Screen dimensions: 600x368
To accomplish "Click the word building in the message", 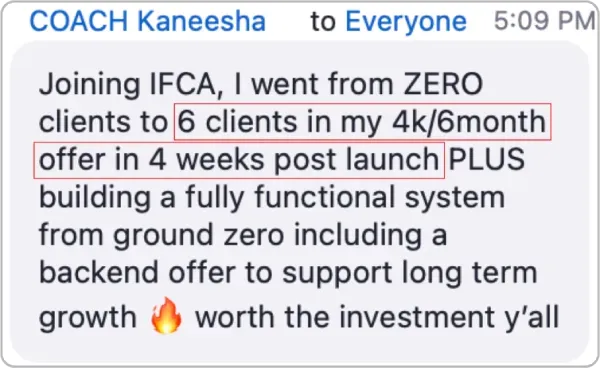I will click(x=95, y=199).
